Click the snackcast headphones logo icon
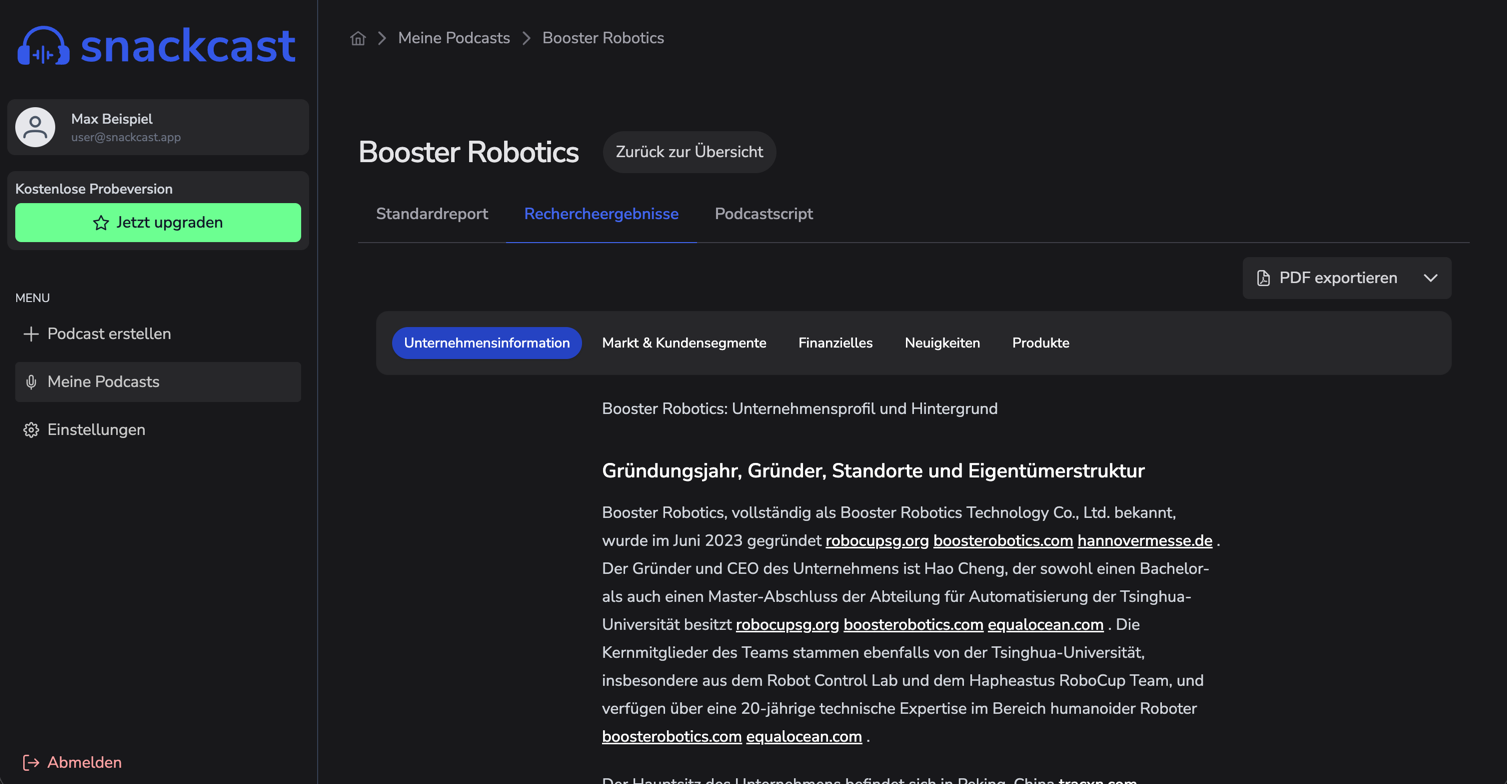The image size is (1507, 784). (43, 46)
